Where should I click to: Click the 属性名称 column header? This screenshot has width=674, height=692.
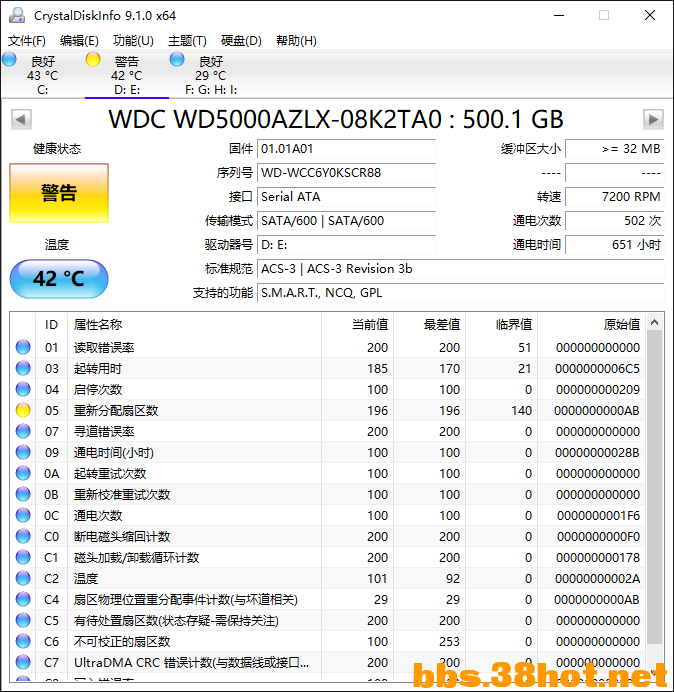click(194, 325)
